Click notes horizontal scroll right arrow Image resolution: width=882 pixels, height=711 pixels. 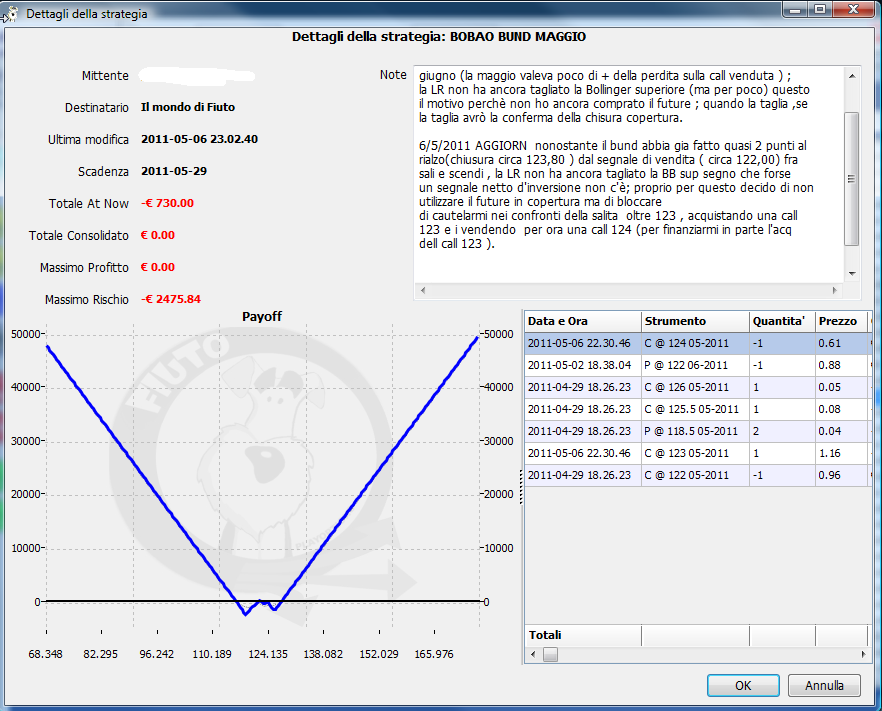coord(835,290)
